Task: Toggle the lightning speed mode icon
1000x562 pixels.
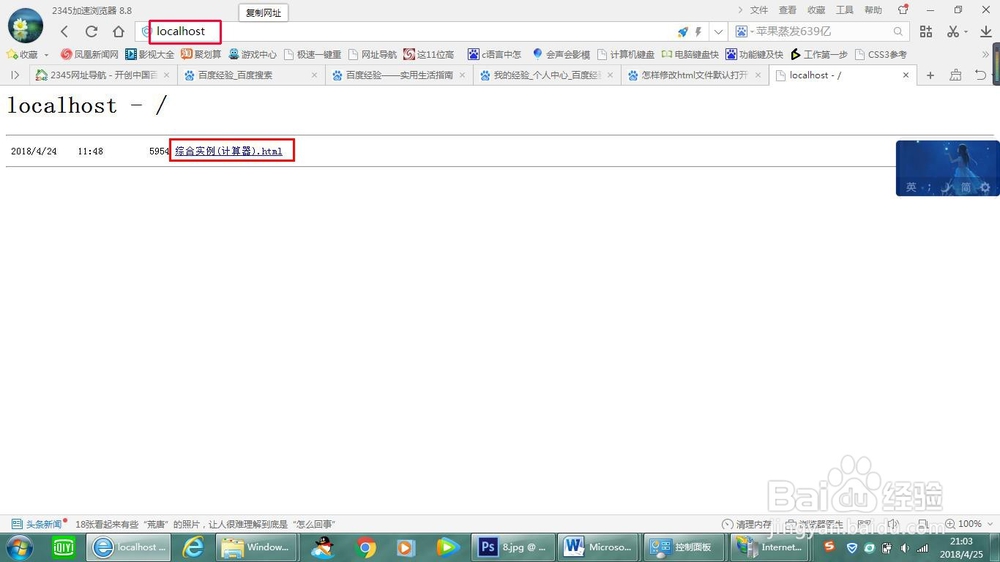Action: click(x=698, y=31)
